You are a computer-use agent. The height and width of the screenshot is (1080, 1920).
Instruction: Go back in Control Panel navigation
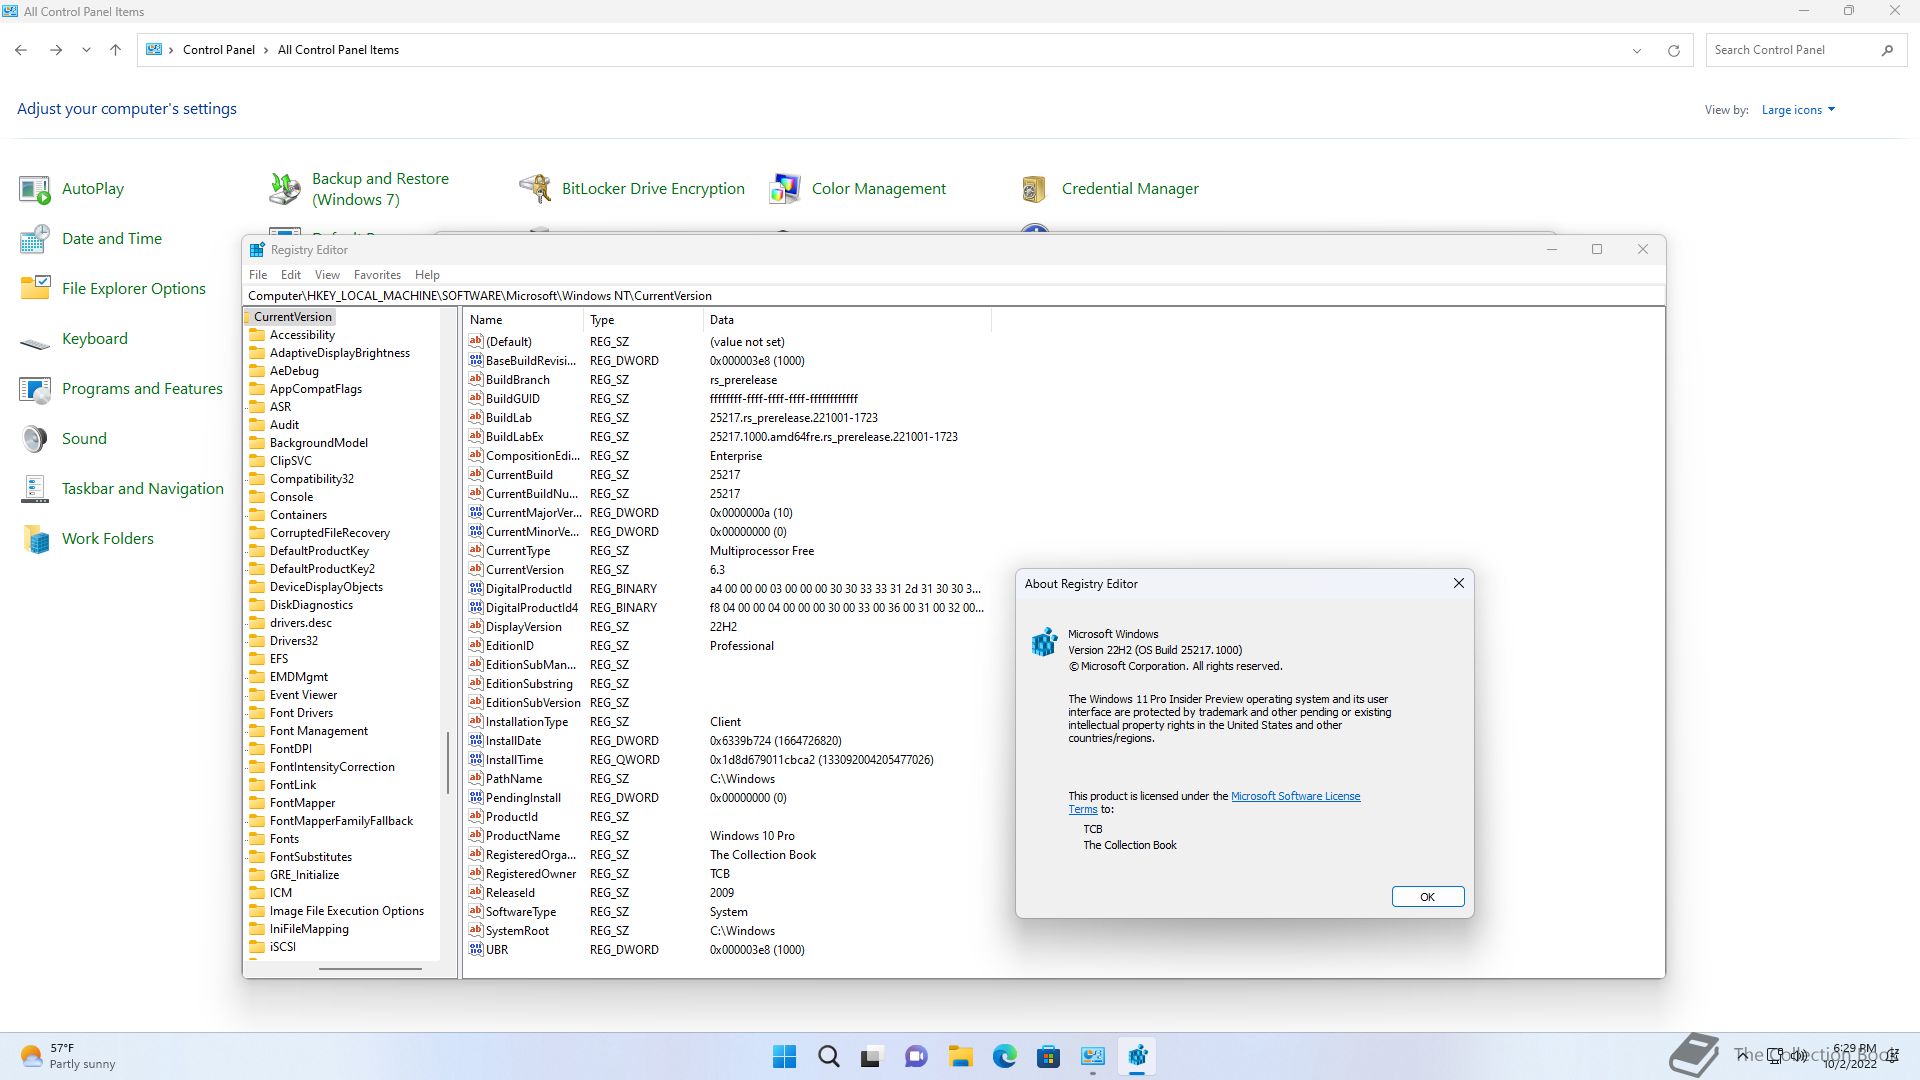click(21, 50)
